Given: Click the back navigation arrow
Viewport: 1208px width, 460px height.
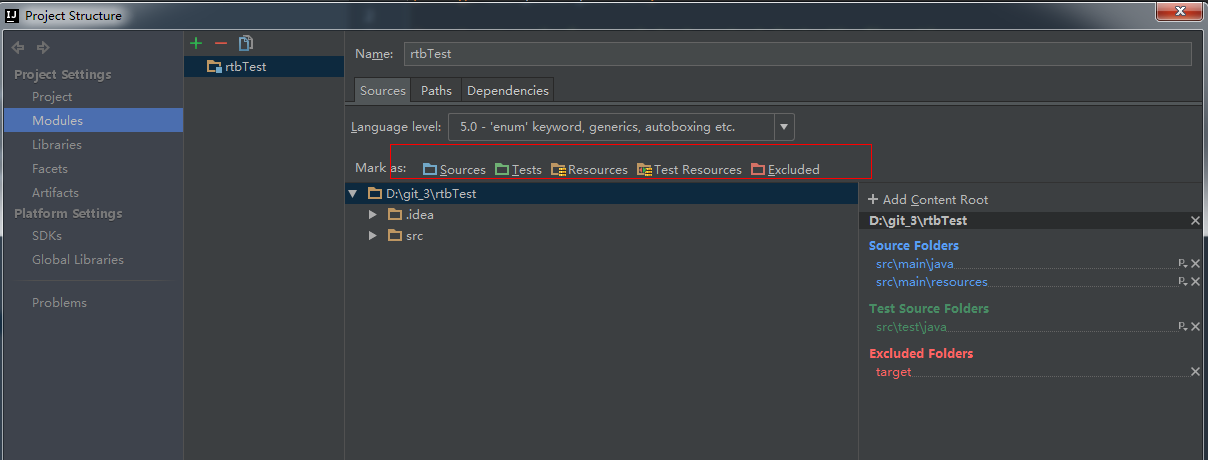Looking at the screenshot, I should (18, 47).
